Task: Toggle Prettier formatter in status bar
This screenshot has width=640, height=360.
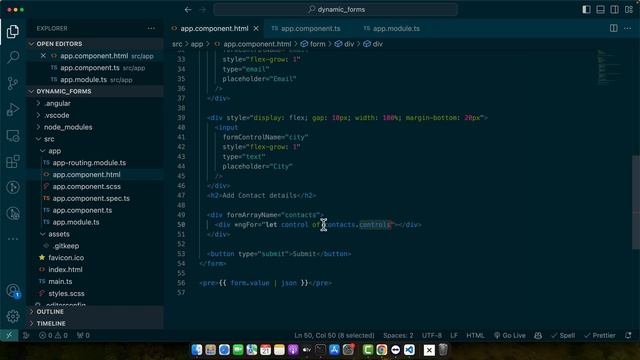Action: pos(600,336)
